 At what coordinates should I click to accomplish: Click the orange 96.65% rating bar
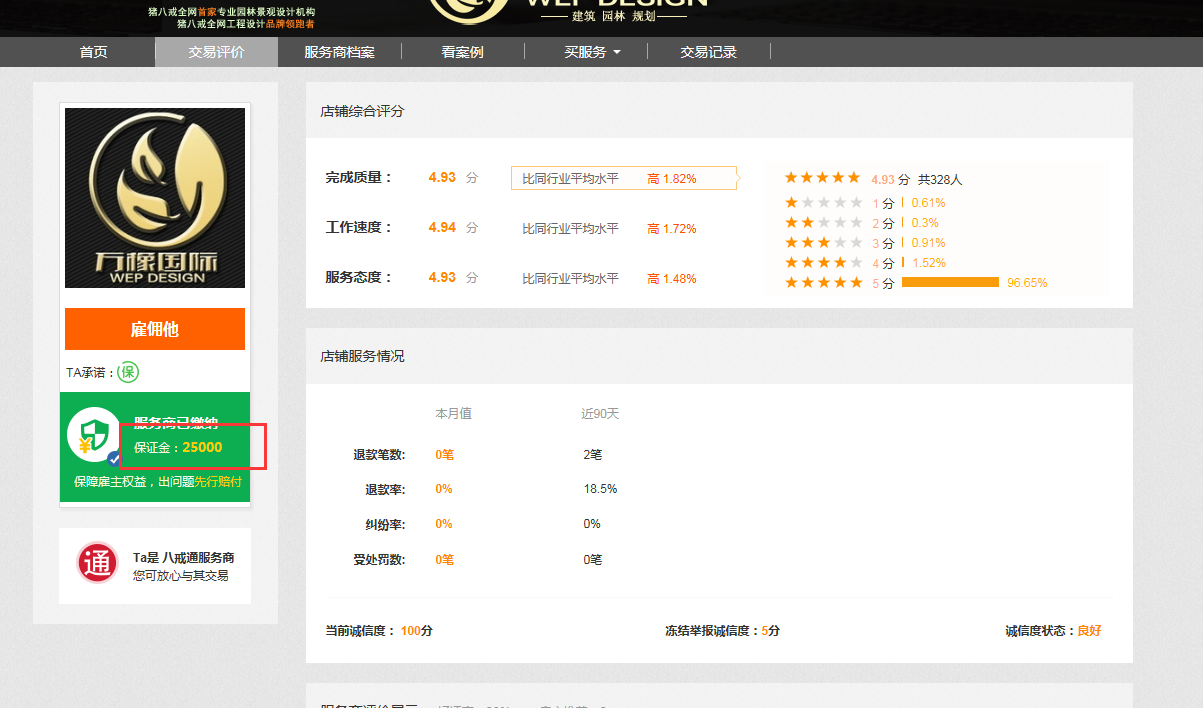coord(950,283)
